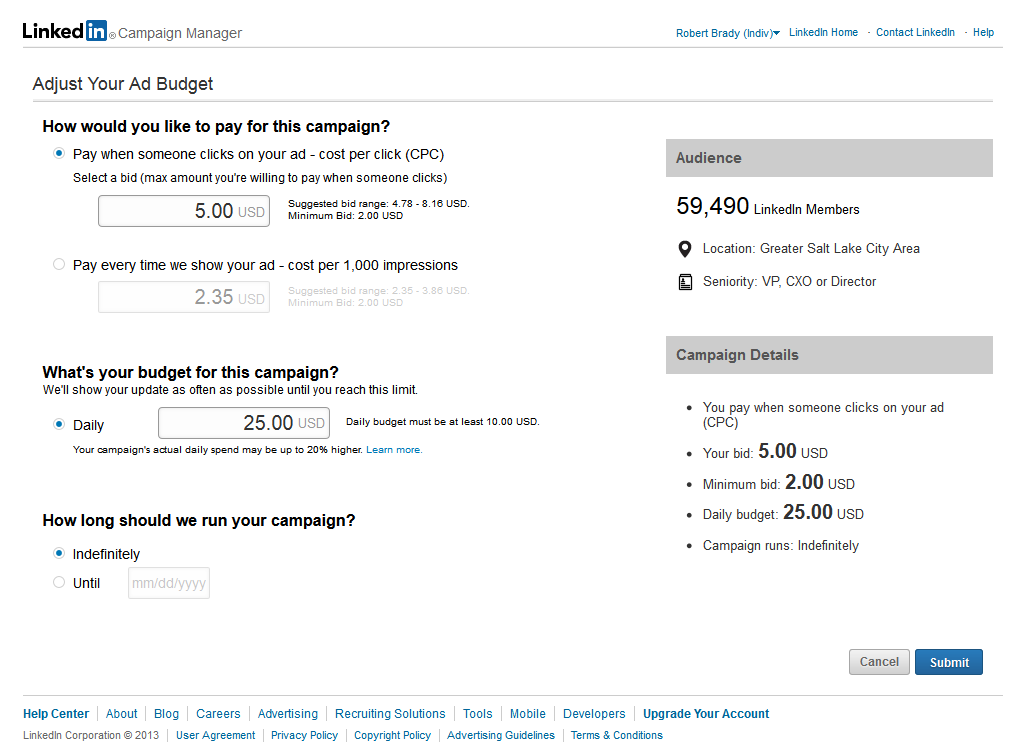Screen dimensions: 1018x748
Task: Click 'Seniority: VP, CXO or Director' text
Action: pyautogui.click(x=789, y=282)
